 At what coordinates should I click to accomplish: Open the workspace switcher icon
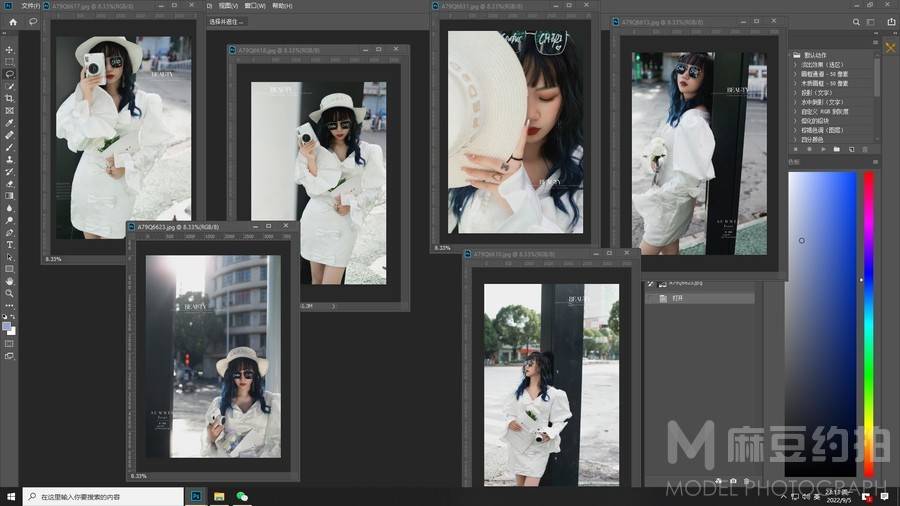(x=871, y=22)
